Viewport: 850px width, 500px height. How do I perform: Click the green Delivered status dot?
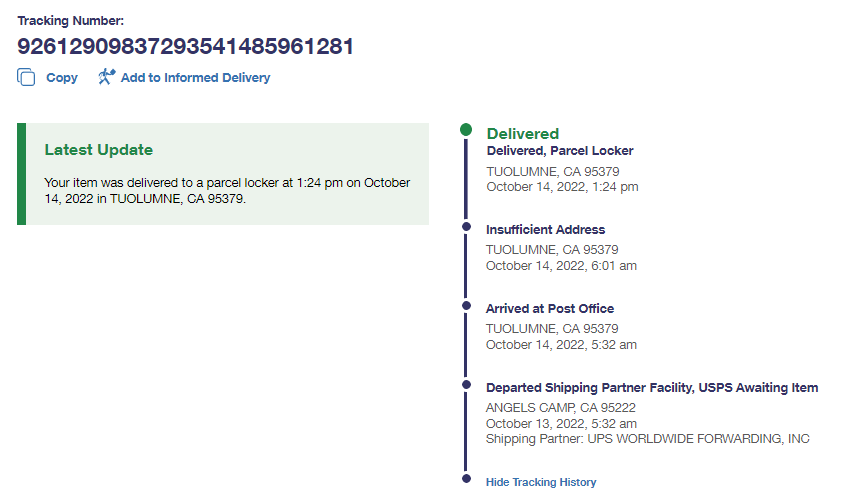point(466,130)
